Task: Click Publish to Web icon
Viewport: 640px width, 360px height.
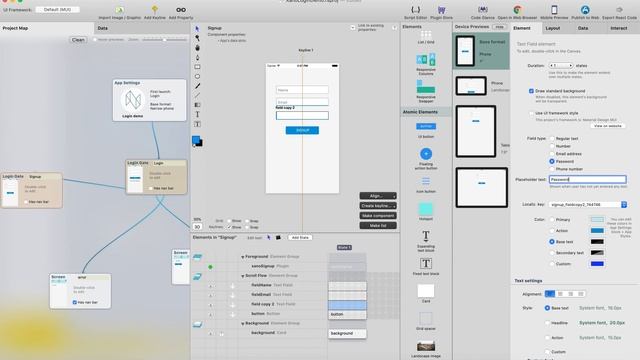Action: [585, 10]
